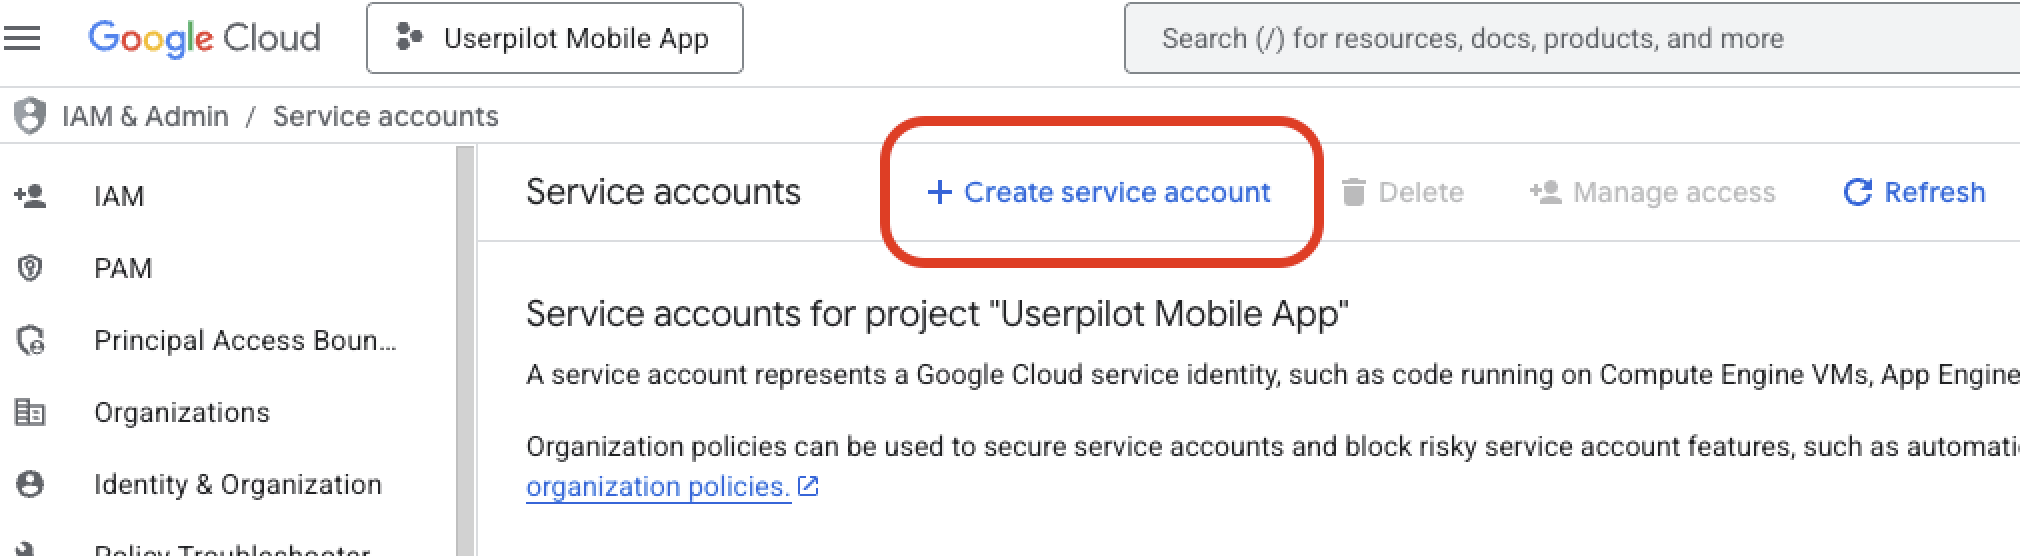Click the sidebar vertical scrollbar

coord(465,350)
